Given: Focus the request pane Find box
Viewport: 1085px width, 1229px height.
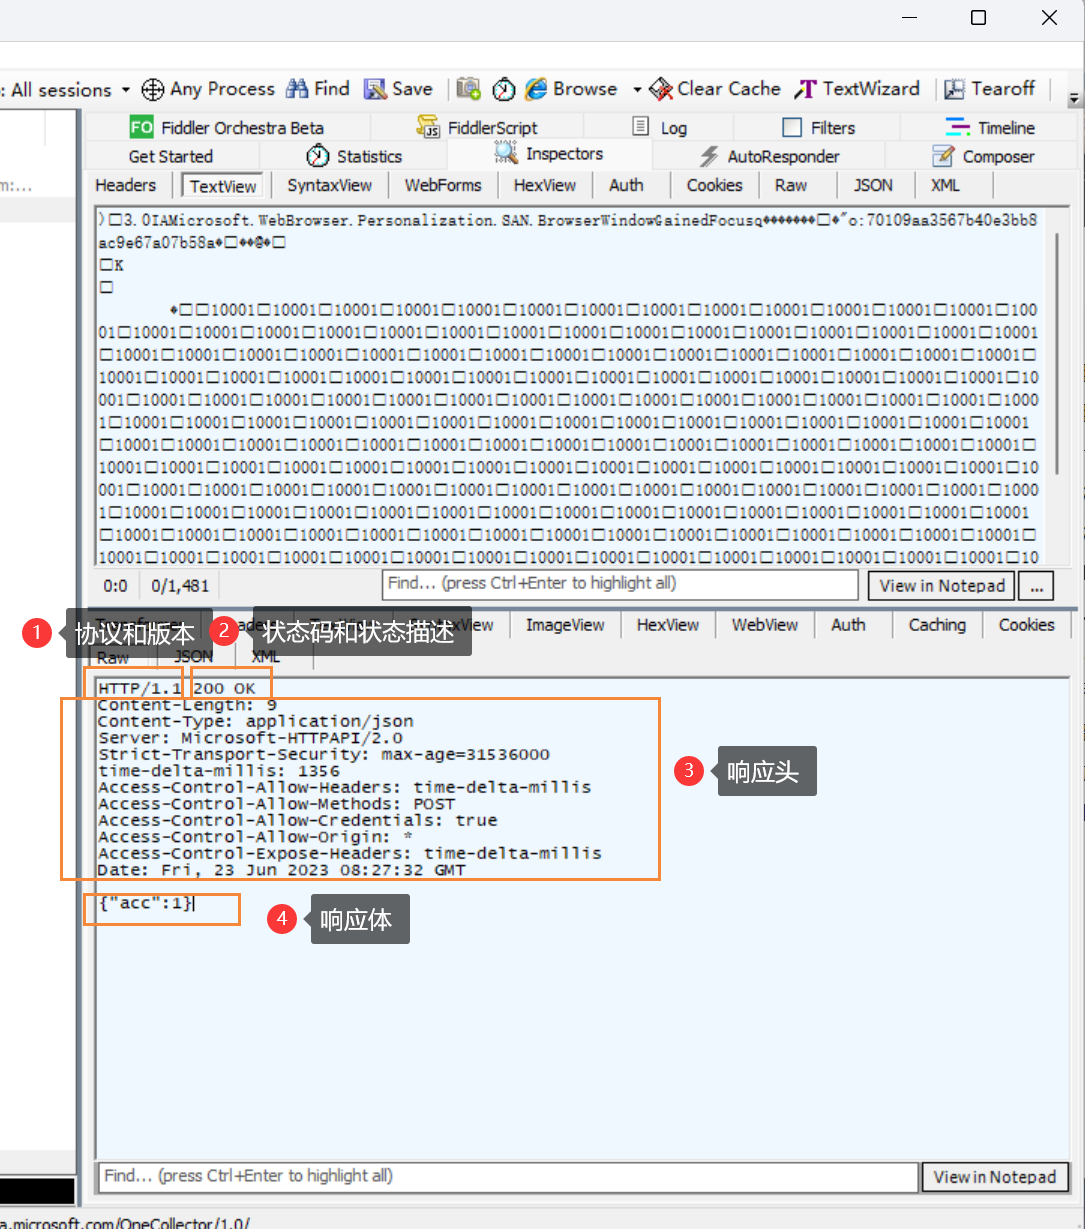Looking at the screenshot, I should click(x=620, y=584).
